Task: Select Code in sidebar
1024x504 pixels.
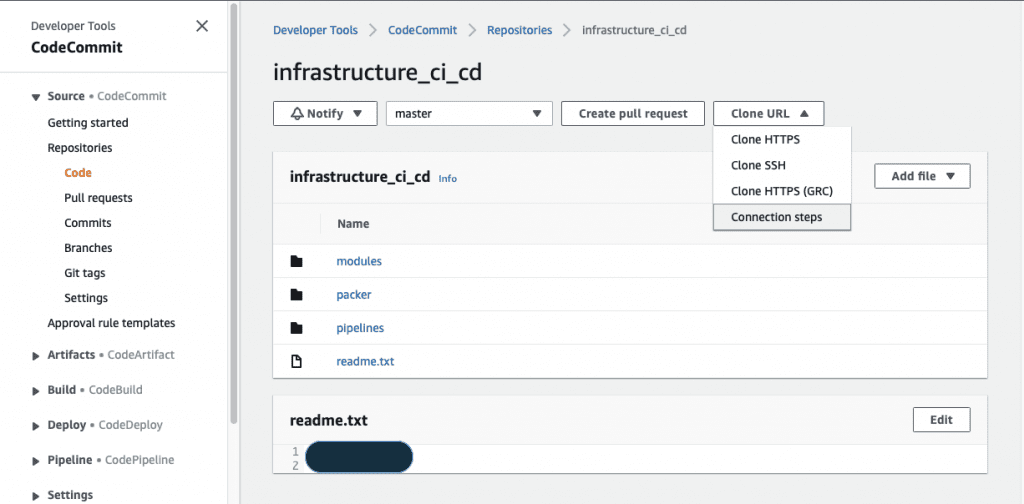Action: [x=78, y=173]
